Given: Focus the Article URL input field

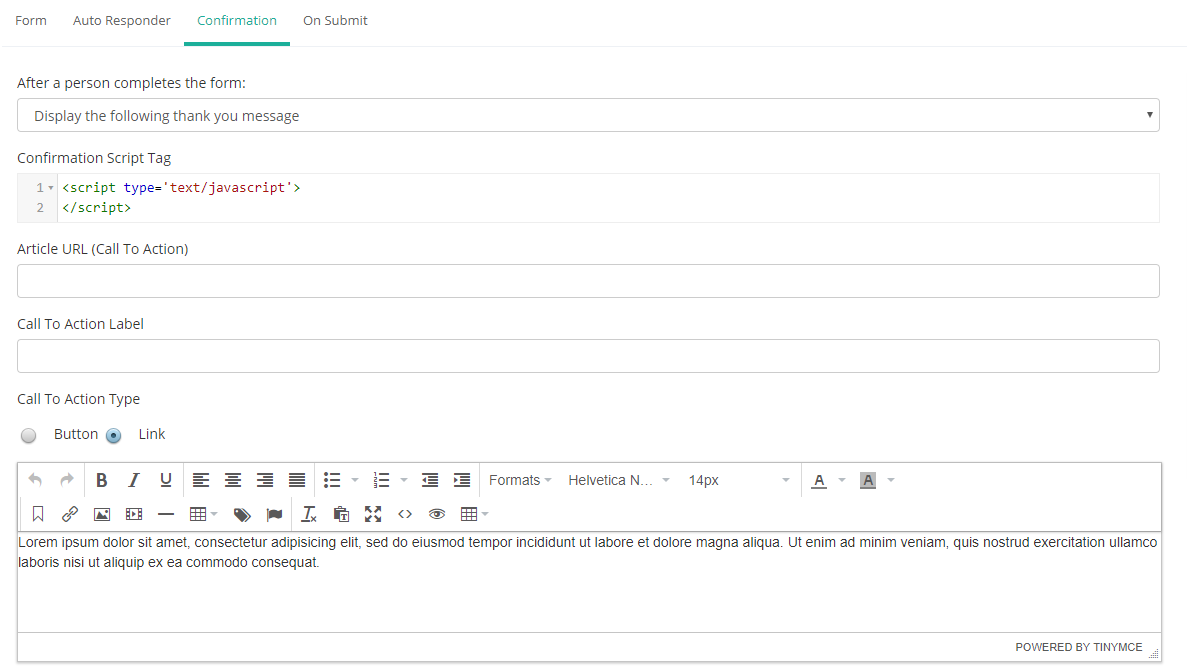Looking at the screenshot, I should 588,281.
